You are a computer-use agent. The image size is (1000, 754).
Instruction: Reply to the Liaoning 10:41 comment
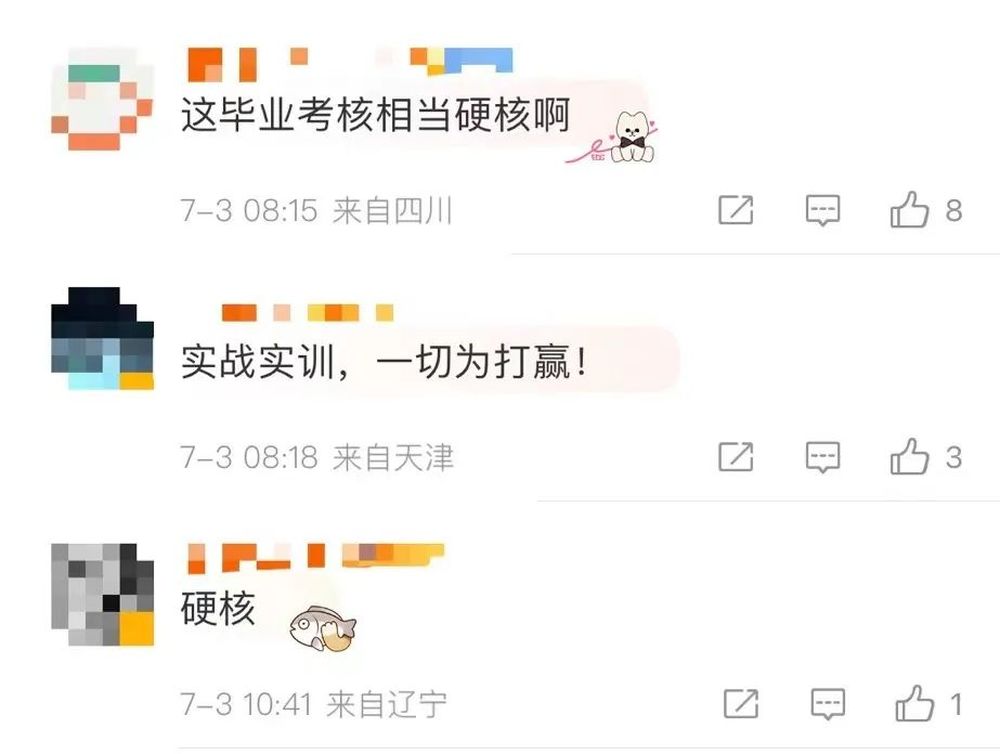pyautogui.click(x=828, y=704)
